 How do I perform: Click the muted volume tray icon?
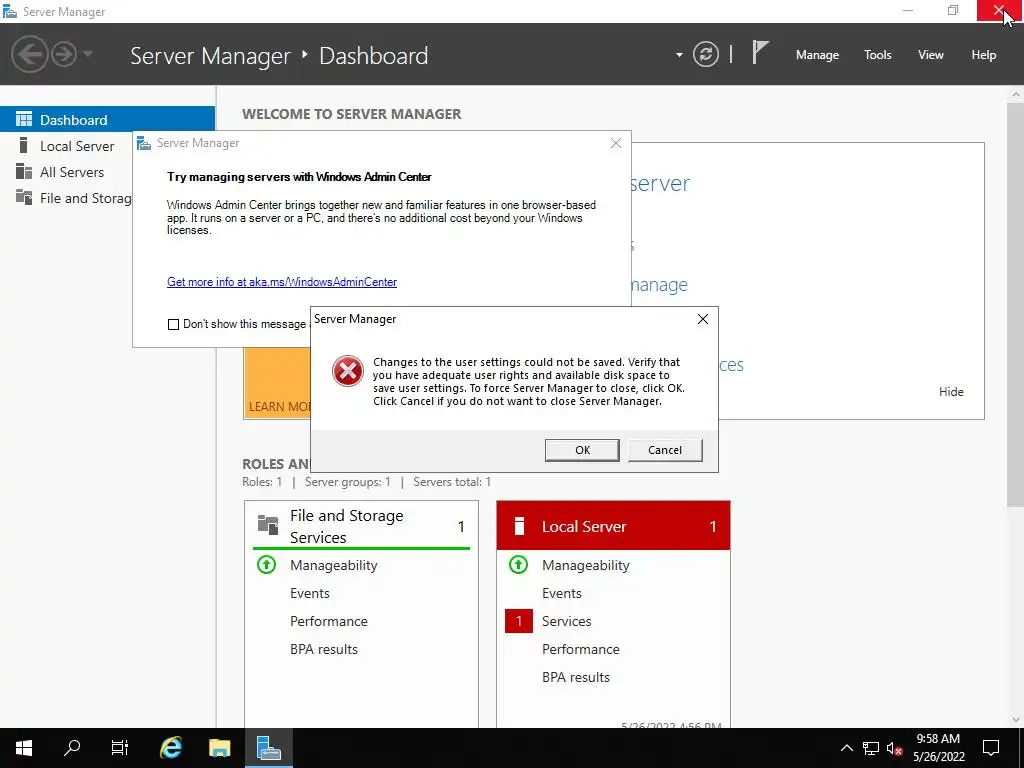895,748
